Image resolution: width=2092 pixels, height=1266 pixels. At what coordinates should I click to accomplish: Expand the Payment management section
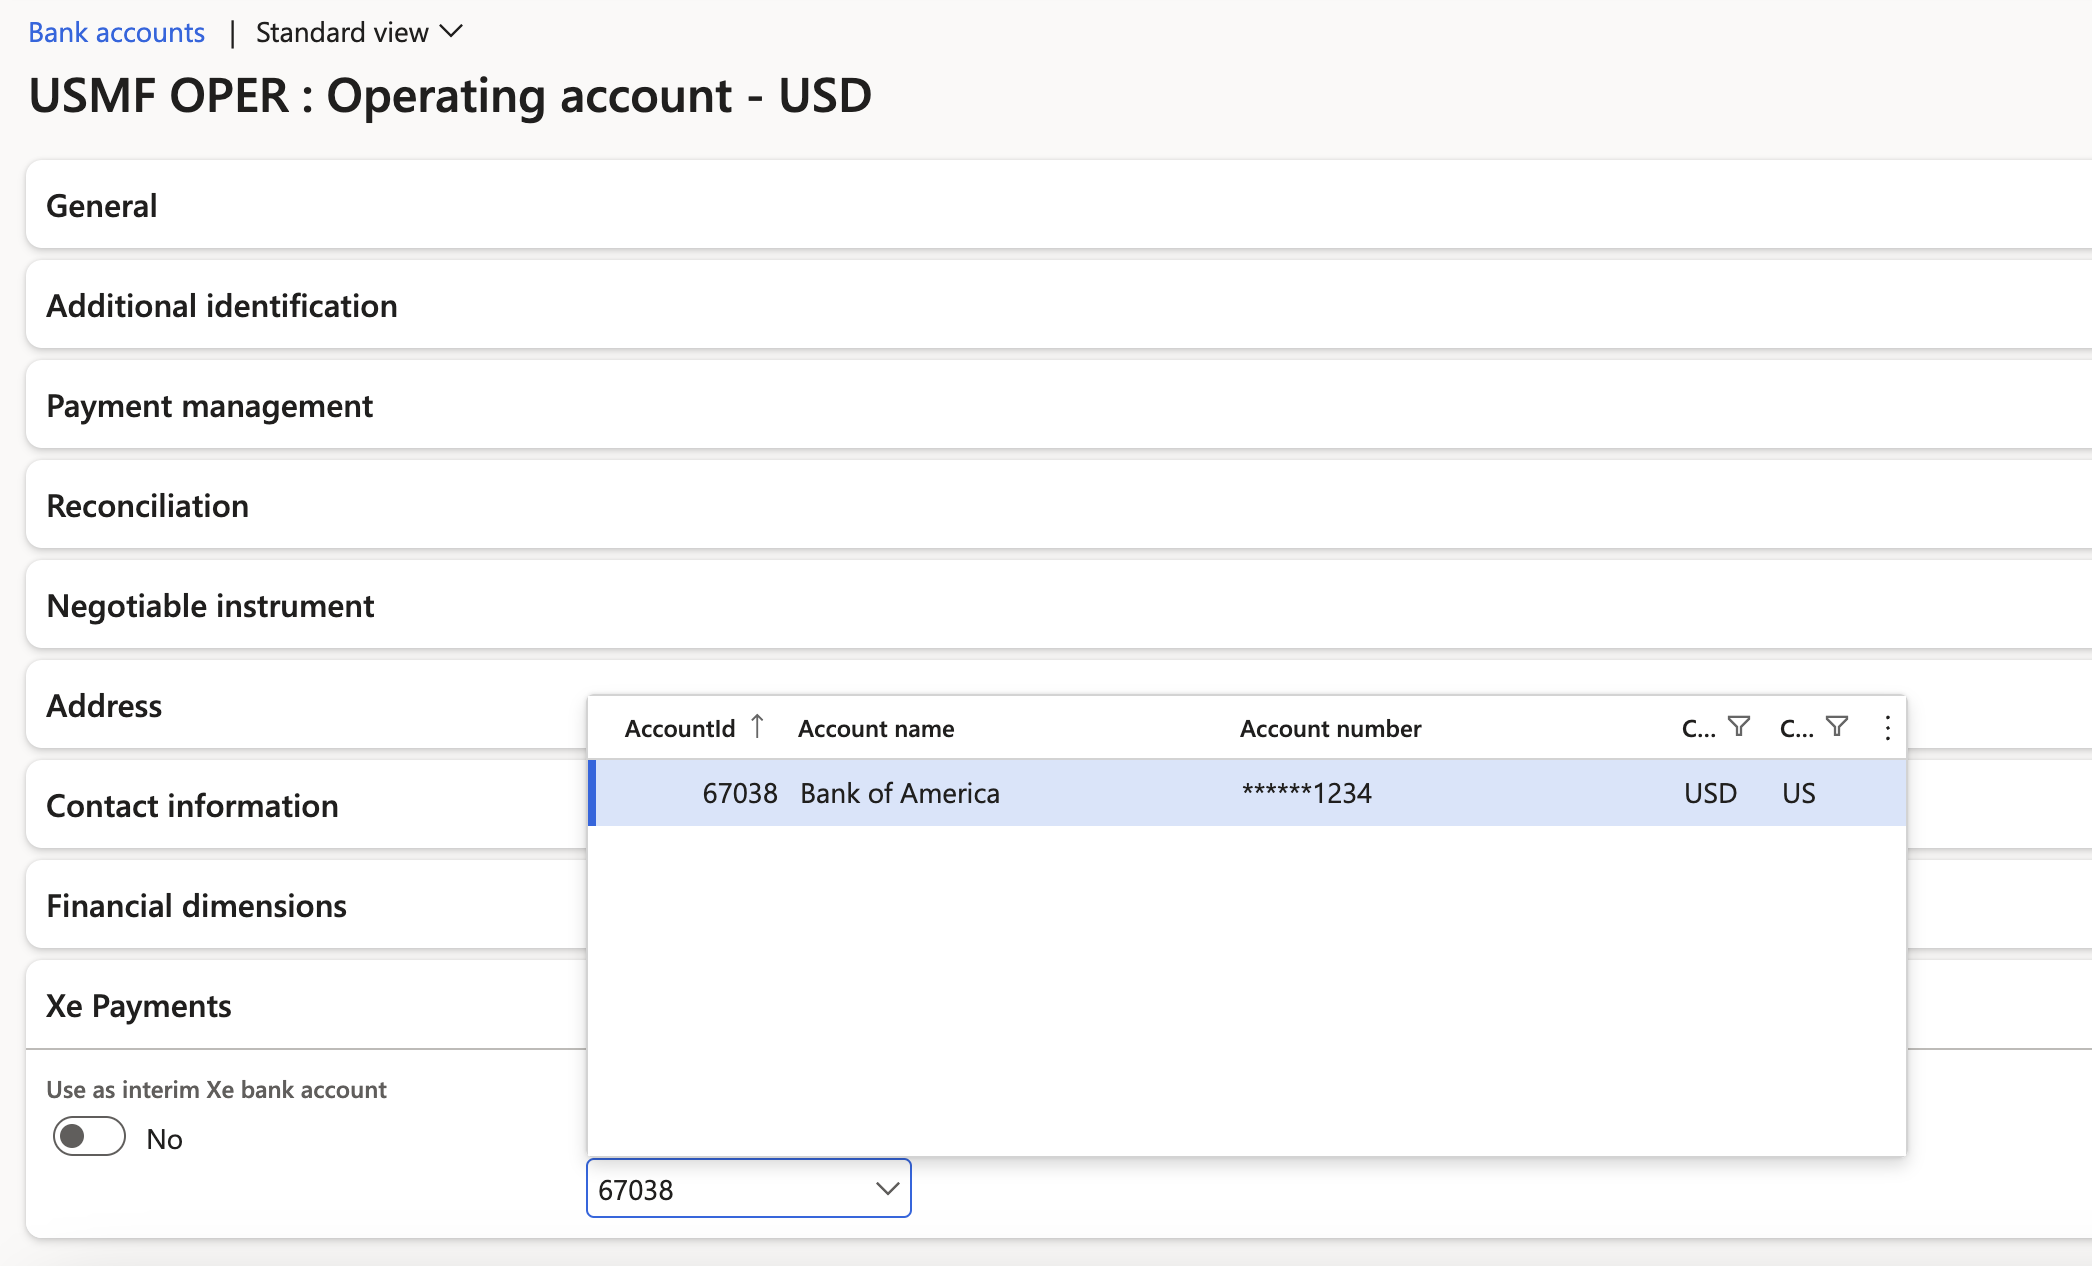coord(210,406)
